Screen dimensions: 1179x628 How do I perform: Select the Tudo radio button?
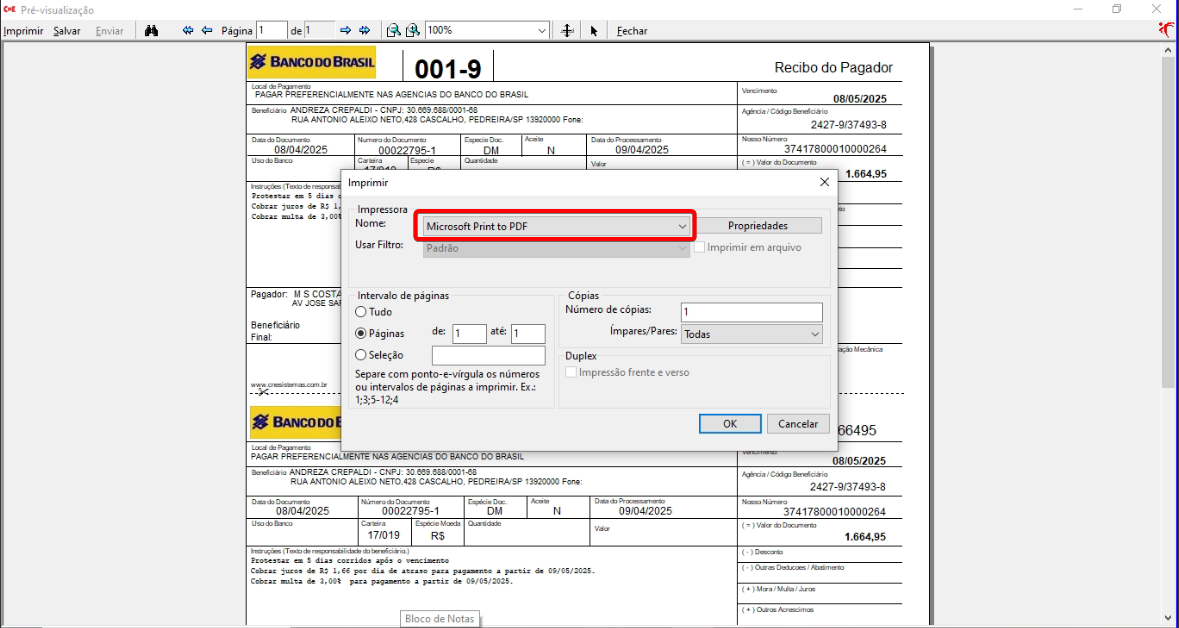361,312
